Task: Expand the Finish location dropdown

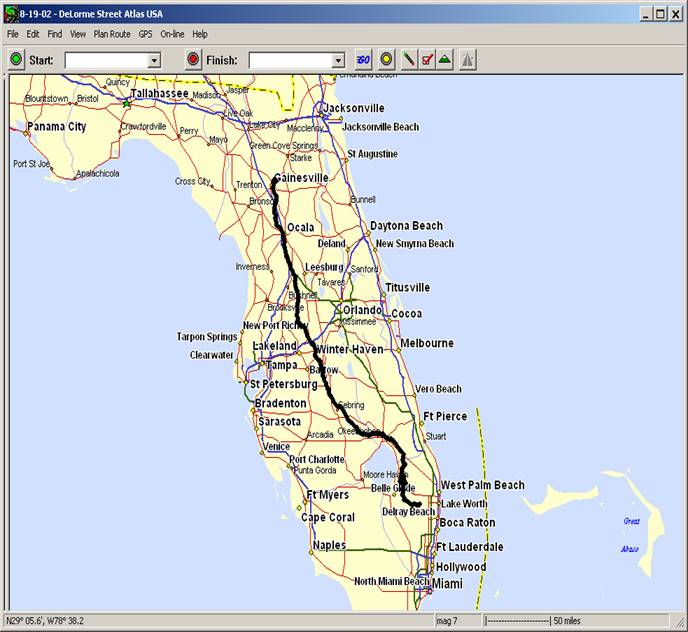Action: (338, 61)
